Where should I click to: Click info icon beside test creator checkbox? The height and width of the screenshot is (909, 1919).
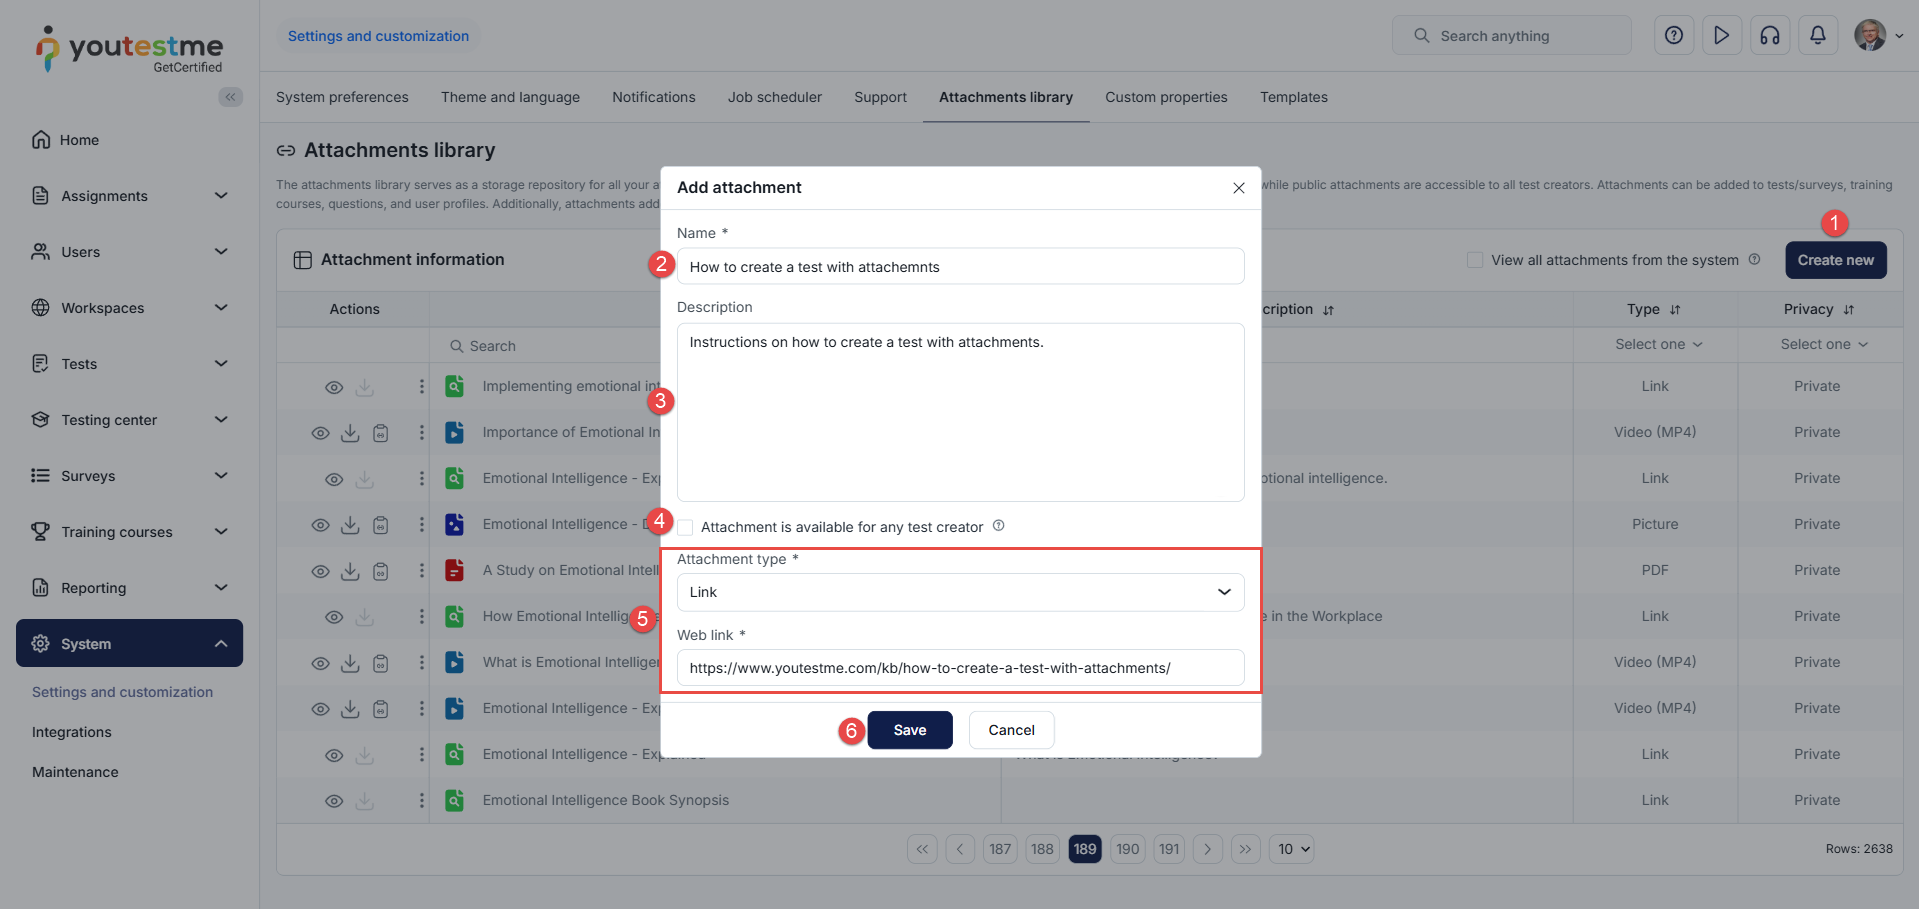click(x=998, y=526)
